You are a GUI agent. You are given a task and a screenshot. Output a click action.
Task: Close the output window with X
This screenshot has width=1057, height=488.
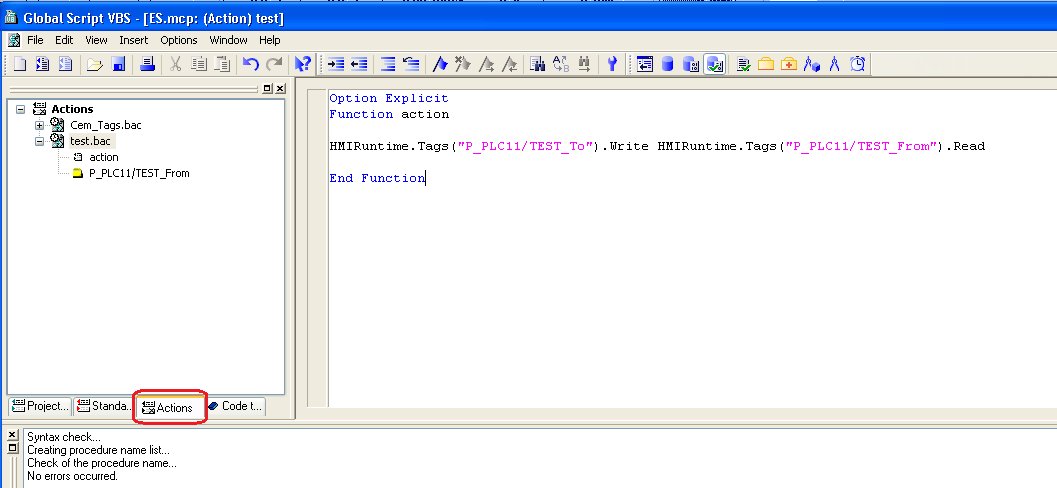12,435
